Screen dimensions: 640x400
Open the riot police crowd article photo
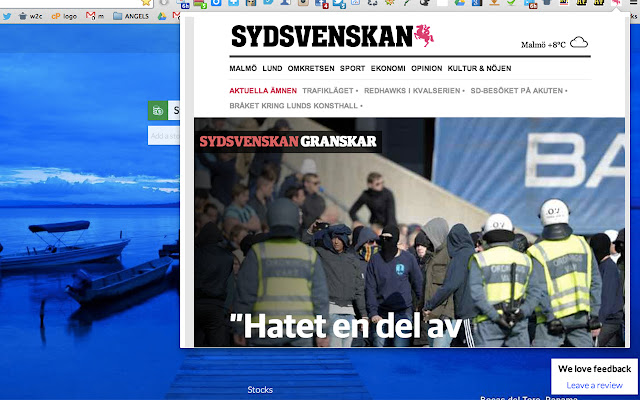pos(409,232)
